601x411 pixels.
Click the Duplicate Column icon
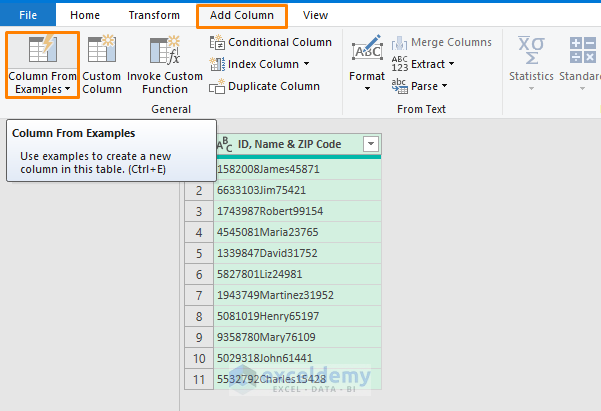(218, 87)
